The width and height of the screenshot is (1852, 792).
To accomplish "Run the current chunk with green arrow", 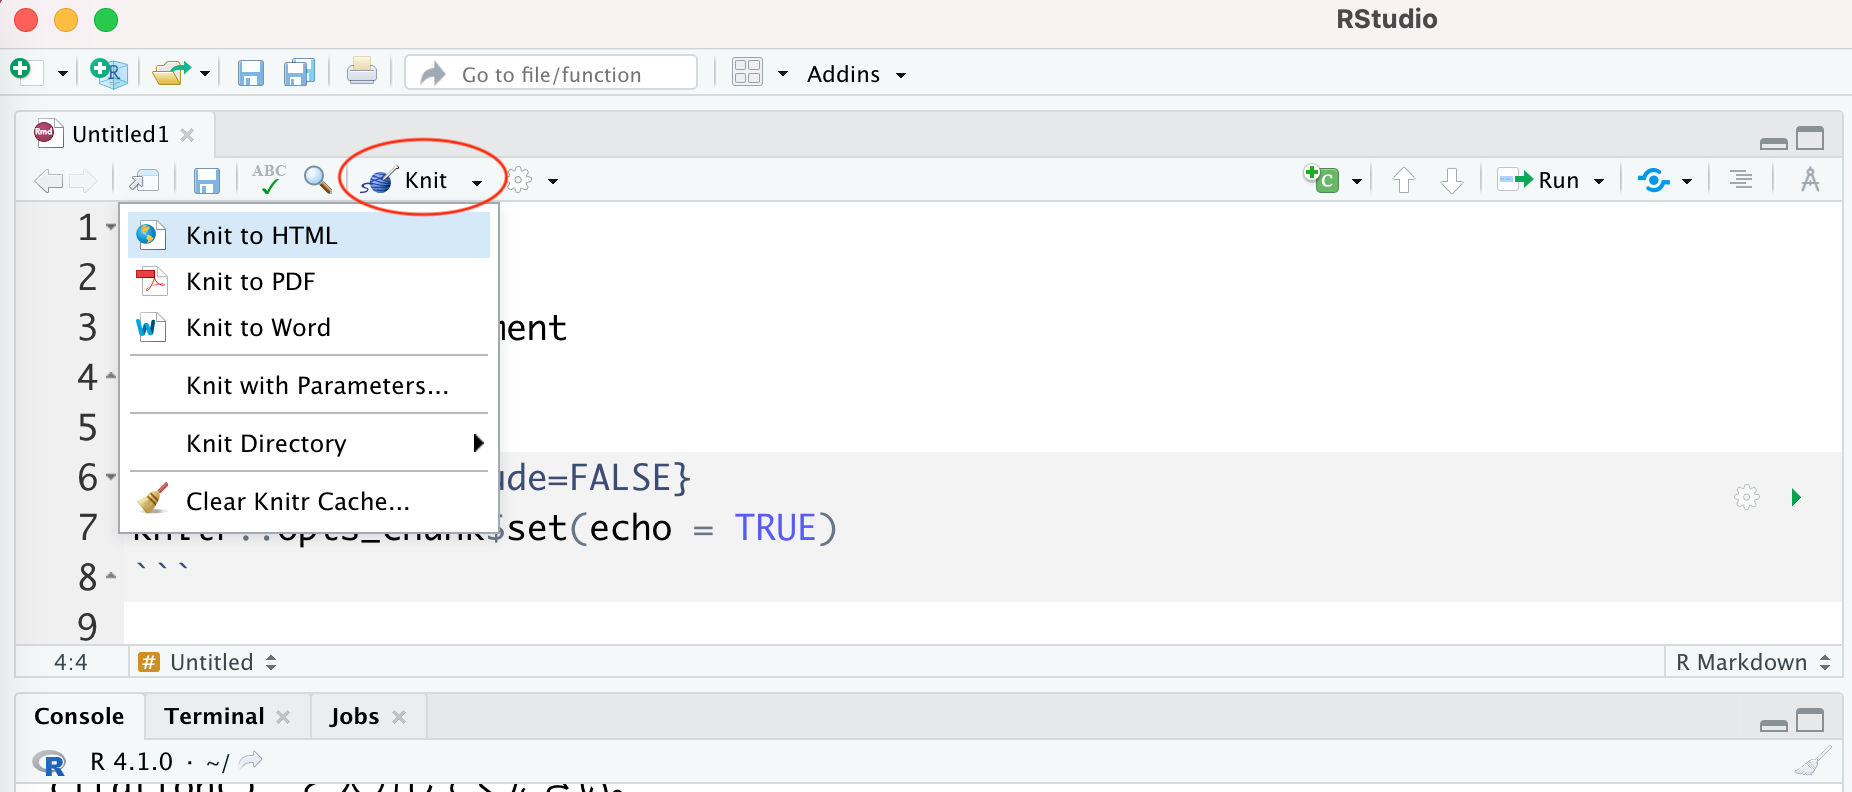I will click(x=1796, y=497).
